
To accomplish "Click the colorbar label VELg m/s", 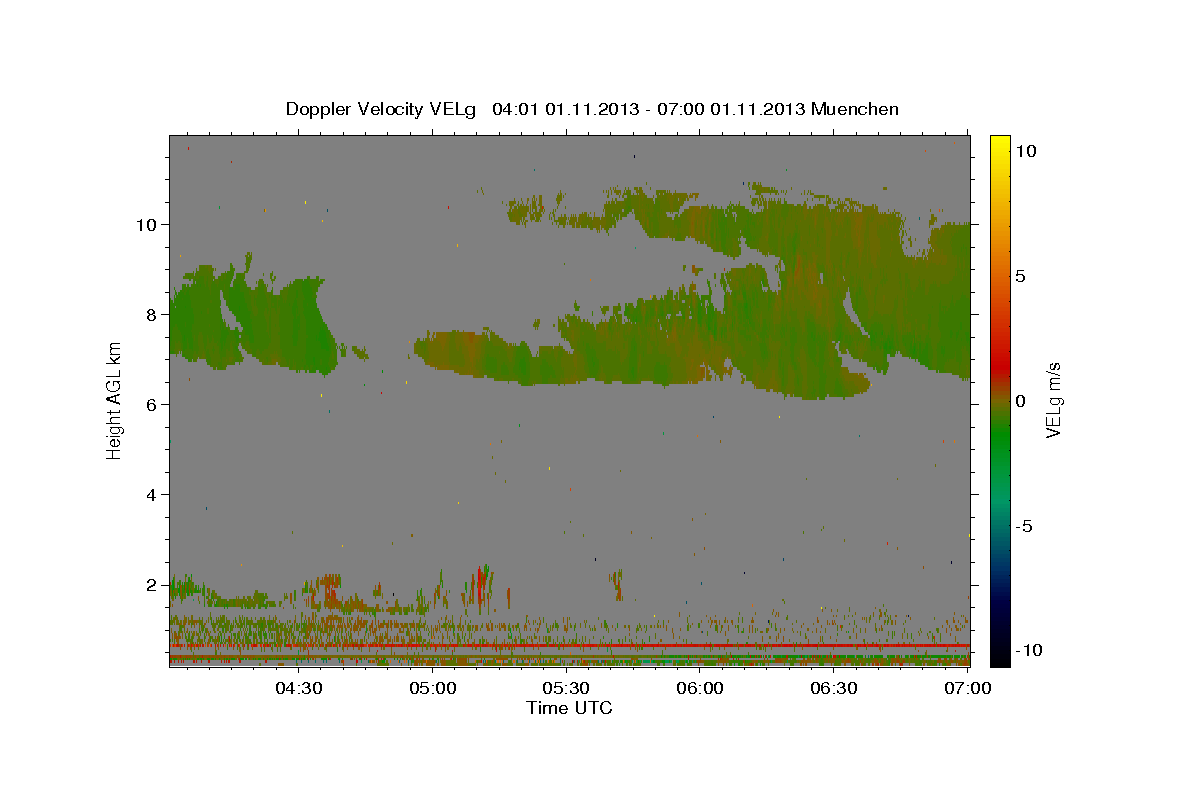I will pyautogui.click(x=1054, y=400).
